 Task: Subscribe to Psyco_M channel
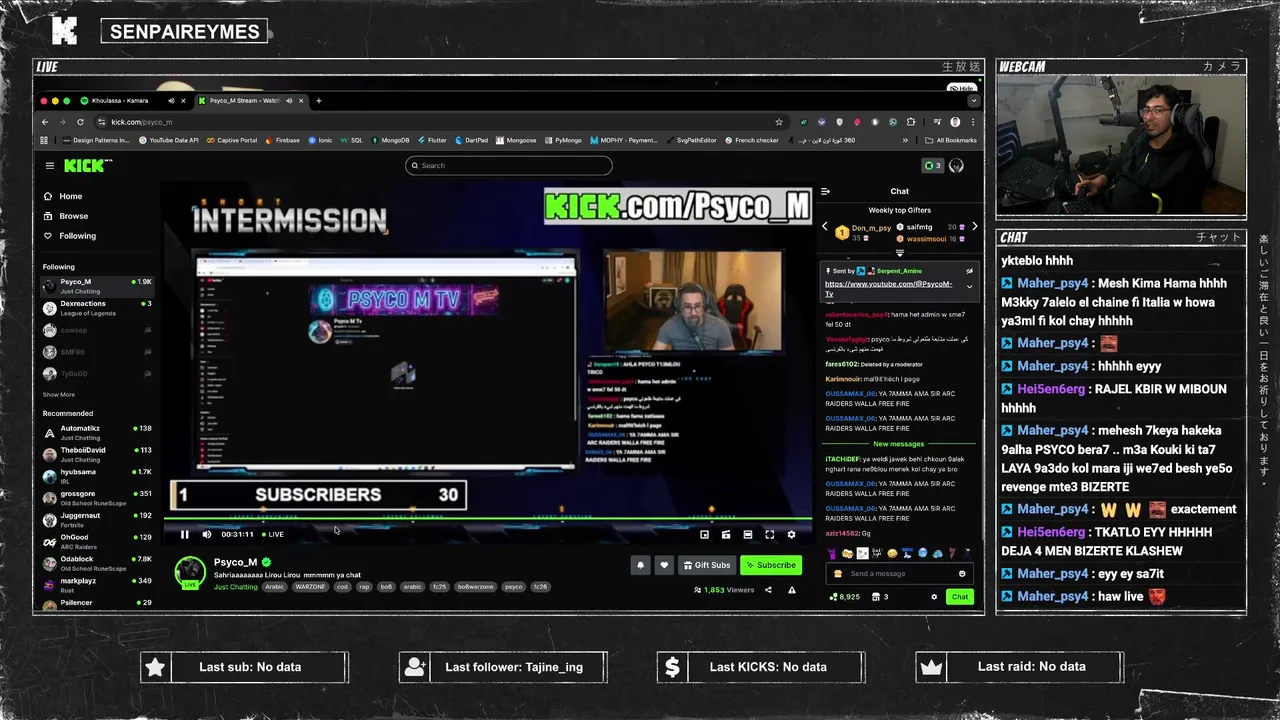[x=770, y=565]
